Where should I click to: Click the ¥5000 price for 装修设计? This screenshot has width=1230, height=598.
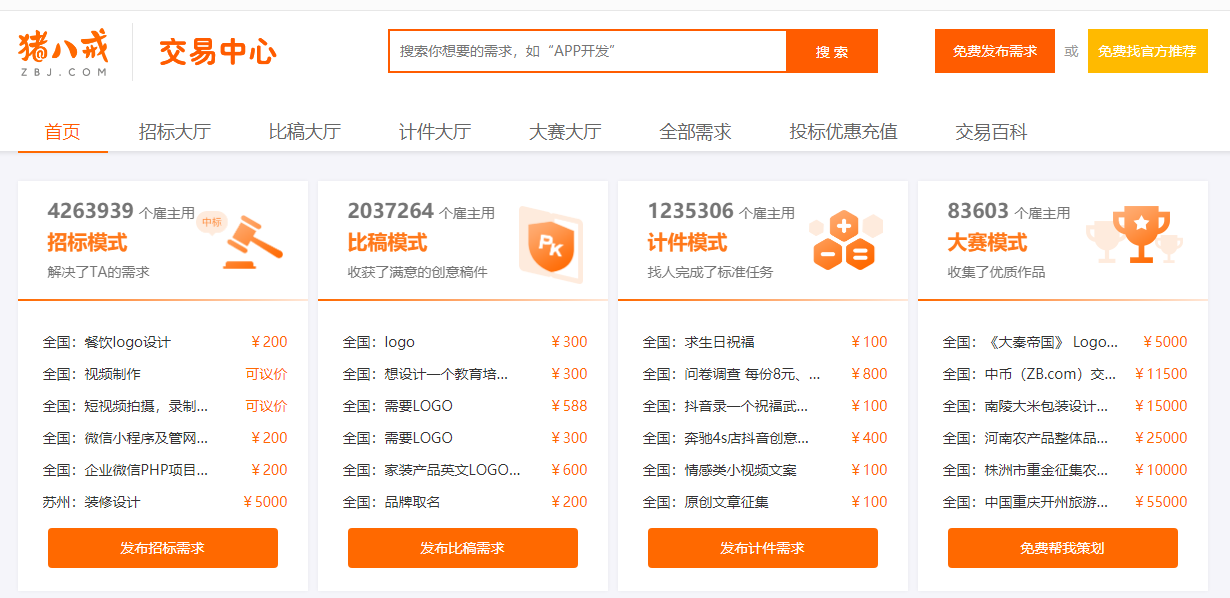265,502
